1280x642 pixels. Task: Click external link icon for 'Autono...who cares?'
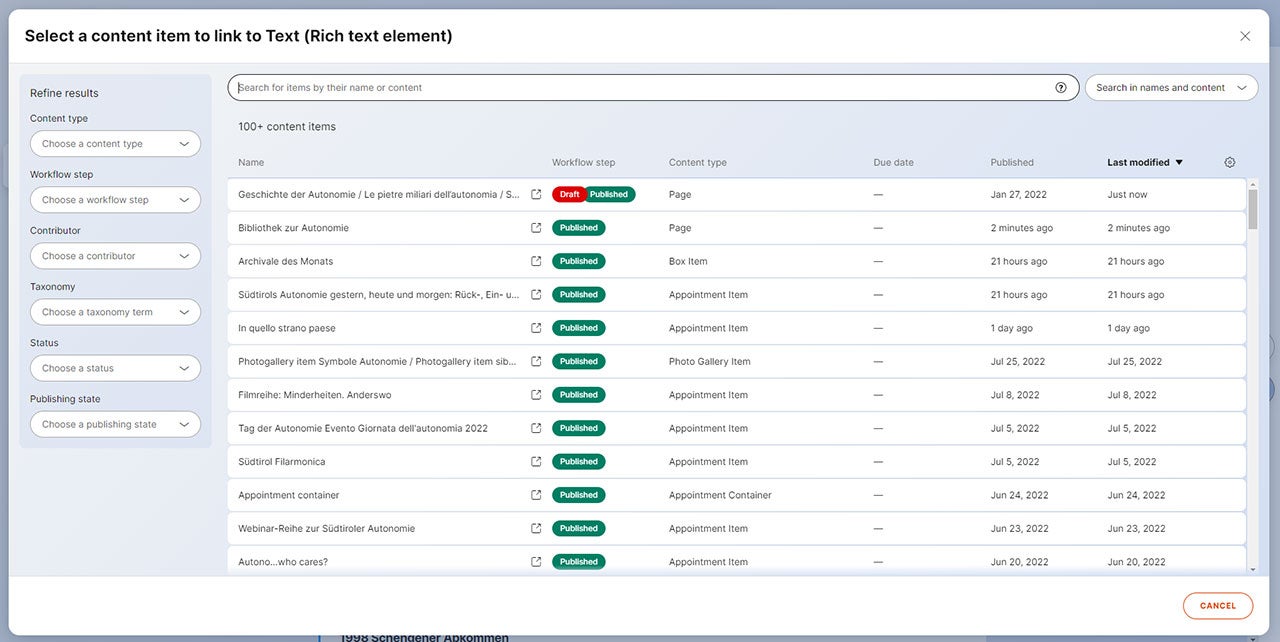tap(536, 562)
